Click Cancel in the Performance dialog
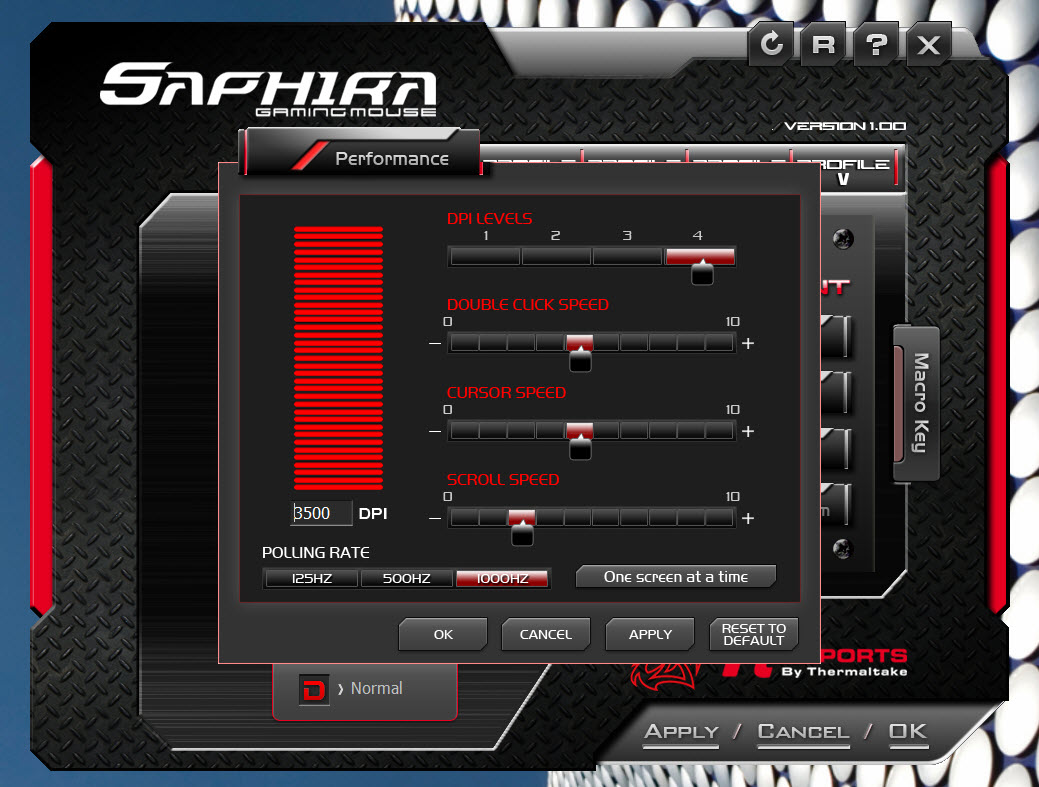This screenshot has height=787, width=1039. tap(546, 634)
